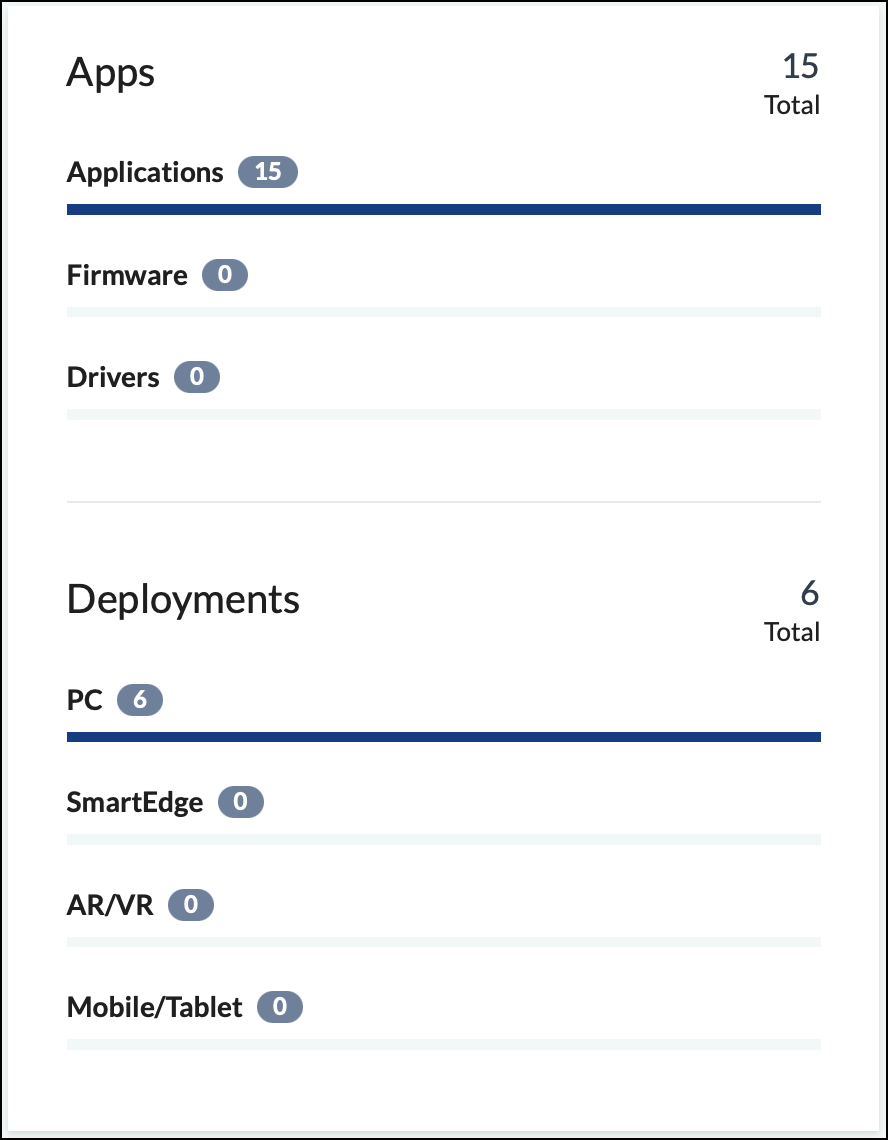Click the Applications count badge showing 15
The height and width of the screenshot is (1140, 888).
tap(268, 172)
